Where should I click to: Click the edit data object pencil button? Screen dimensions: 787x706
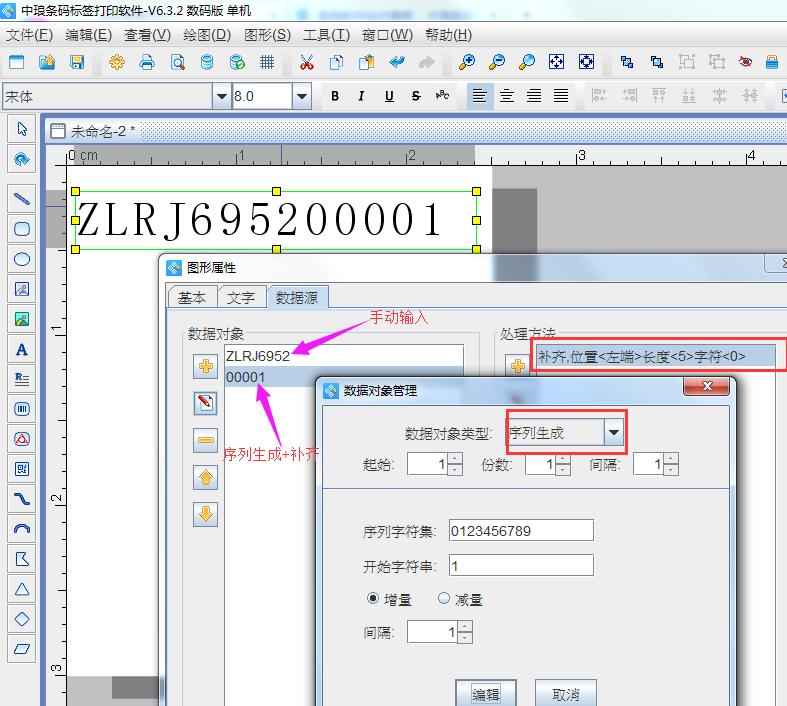click(x=205, y=403)
